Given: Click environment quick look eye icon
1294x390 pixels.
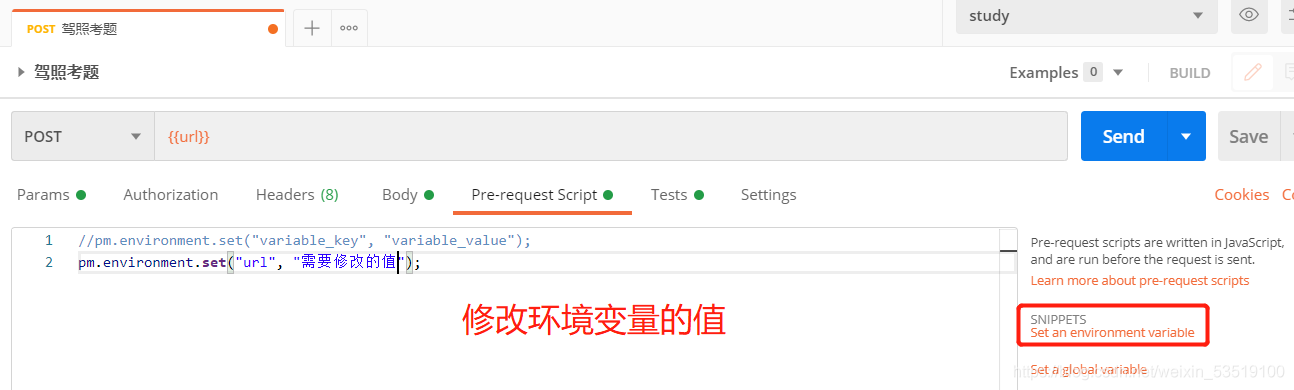Looking at the screenshot, I should [1248, 16].
